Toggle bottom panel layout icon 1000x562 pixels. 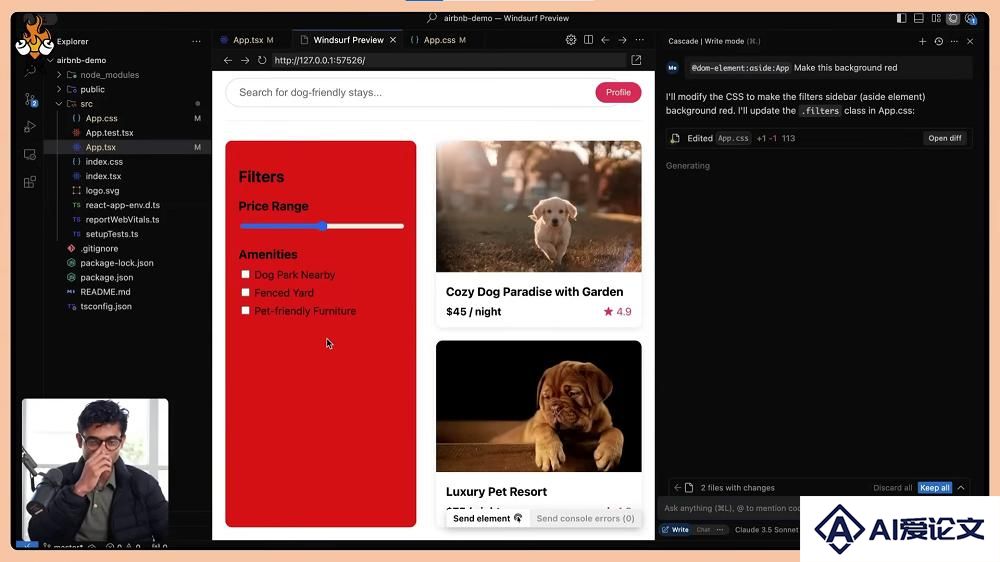tap(918, 18)
